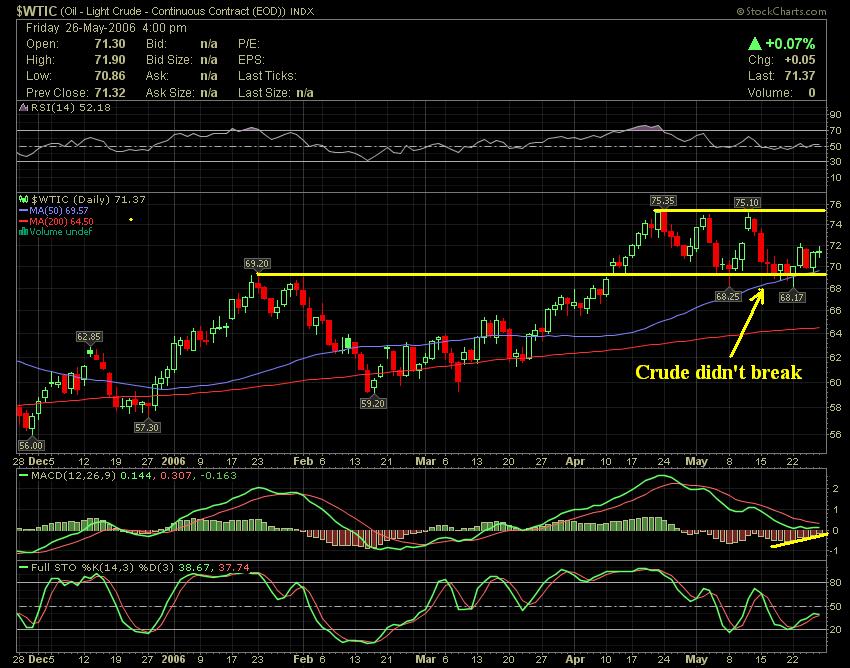Click the n/a value beside Bid:
The width and height of the screenshot is (850, 668).
pos(209,44)
